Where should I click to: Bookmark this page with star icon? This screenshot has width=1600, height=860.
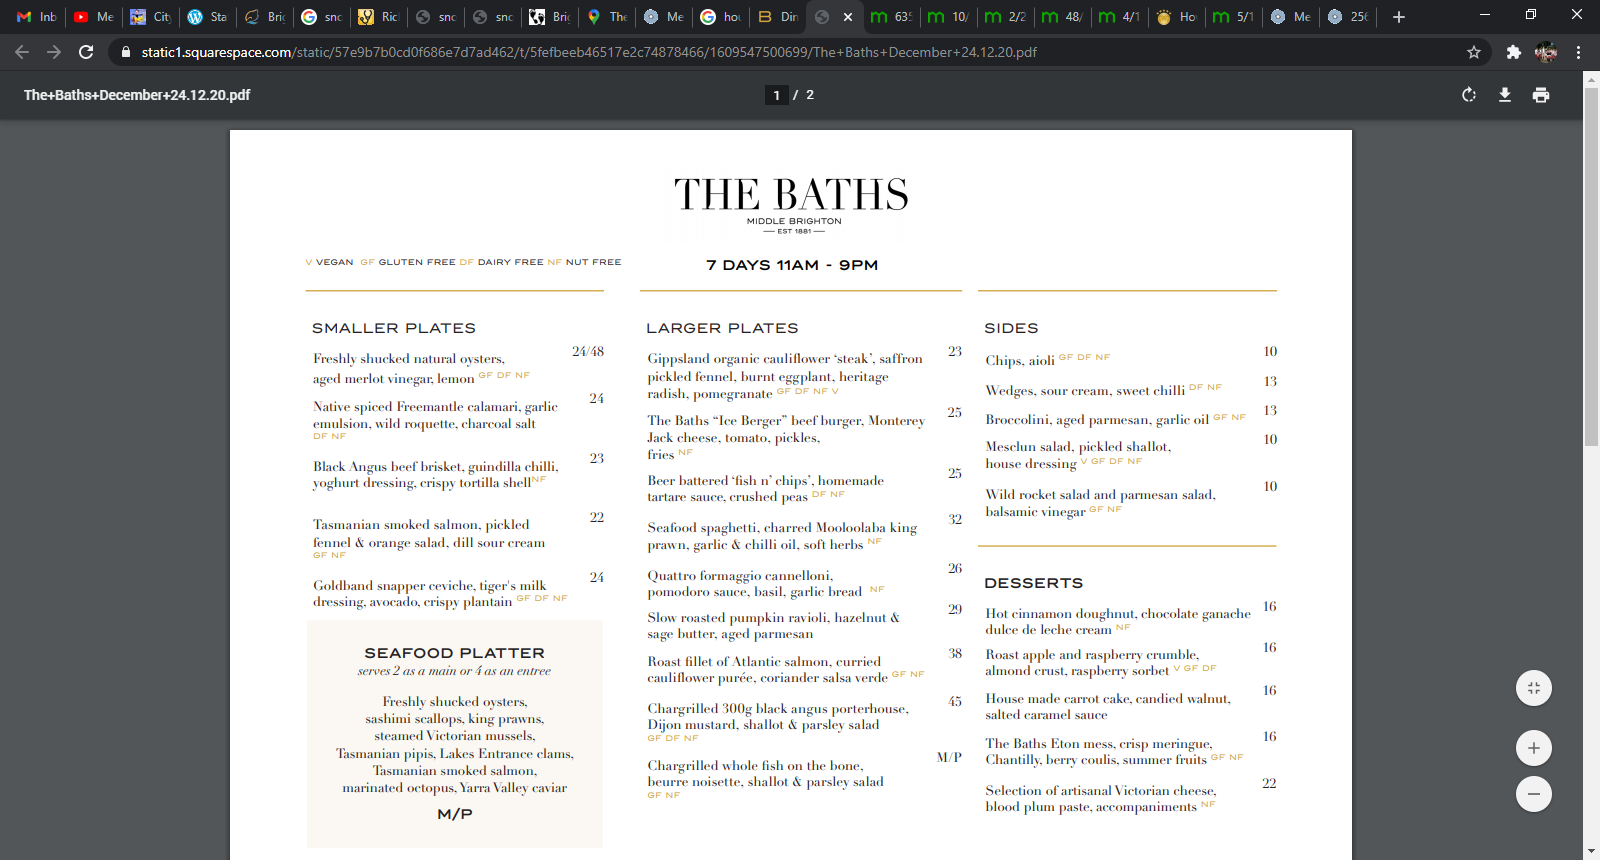coord(1473,52)
